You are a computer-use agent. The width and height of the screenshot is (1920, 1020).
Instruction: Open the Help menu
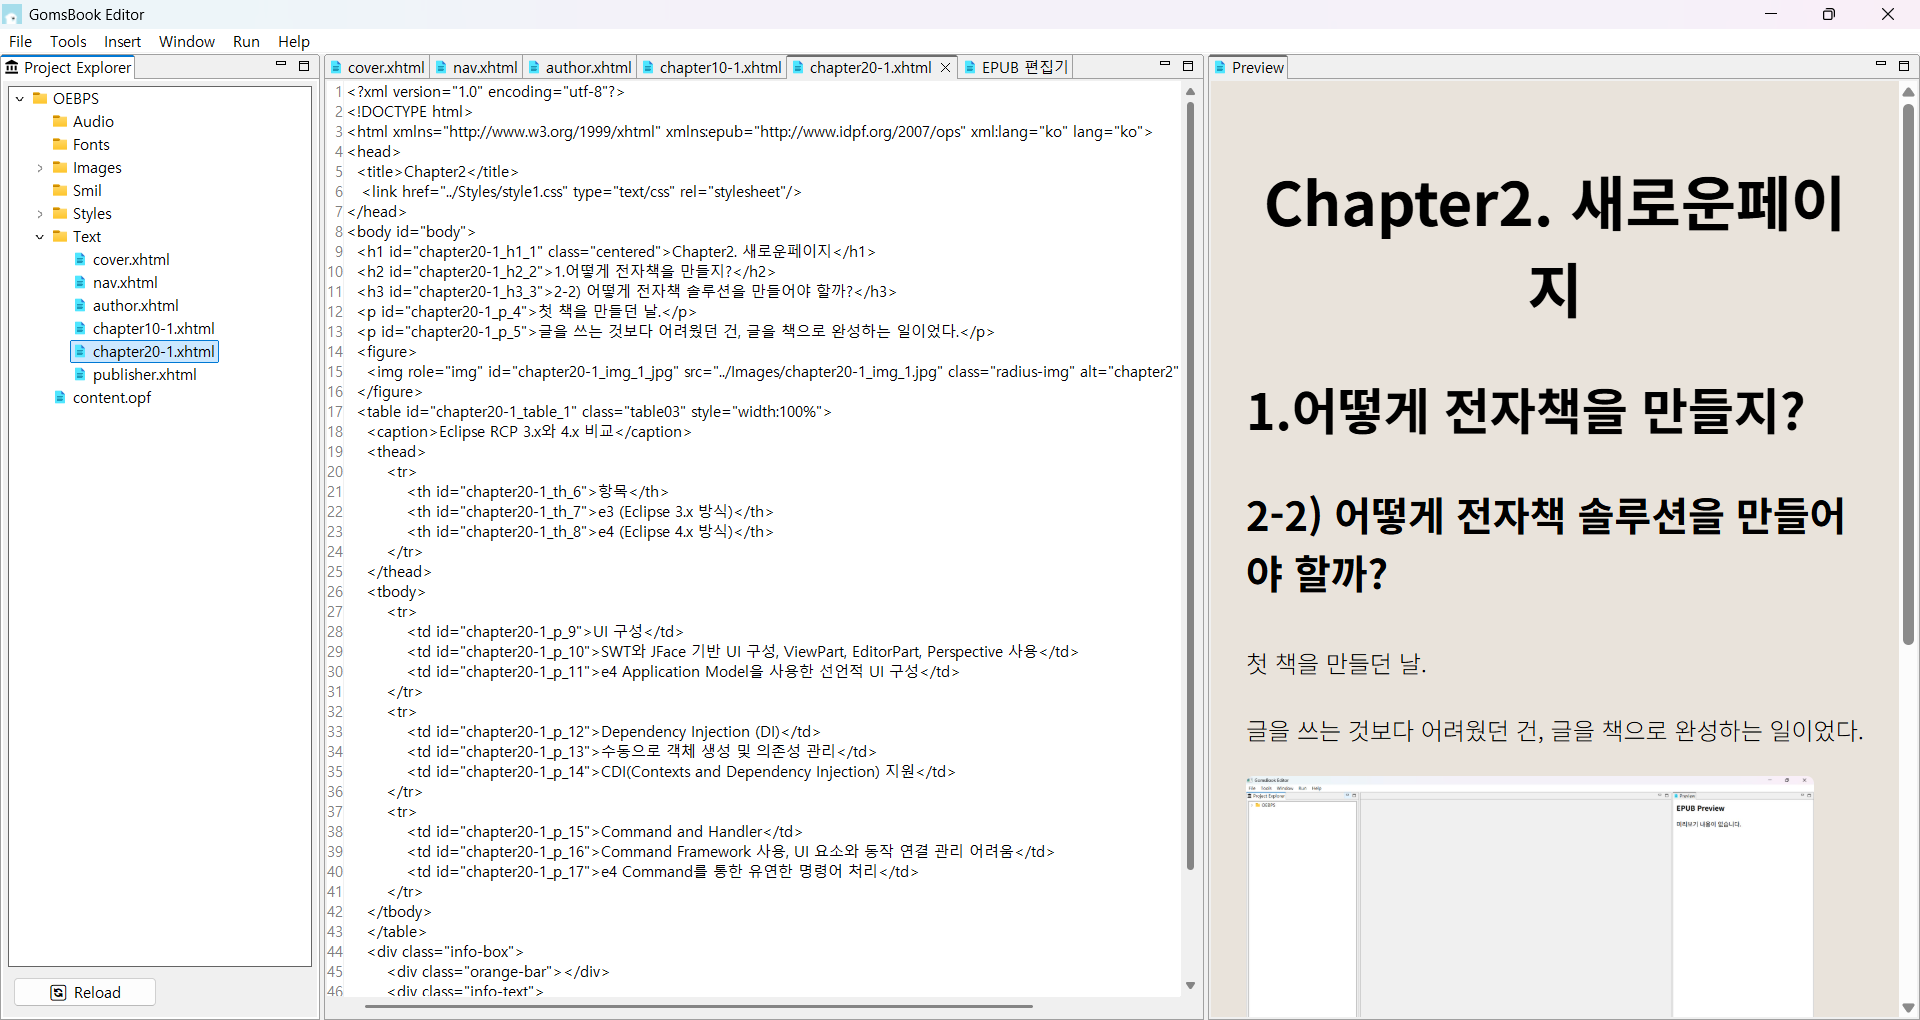tap(294, 41)
